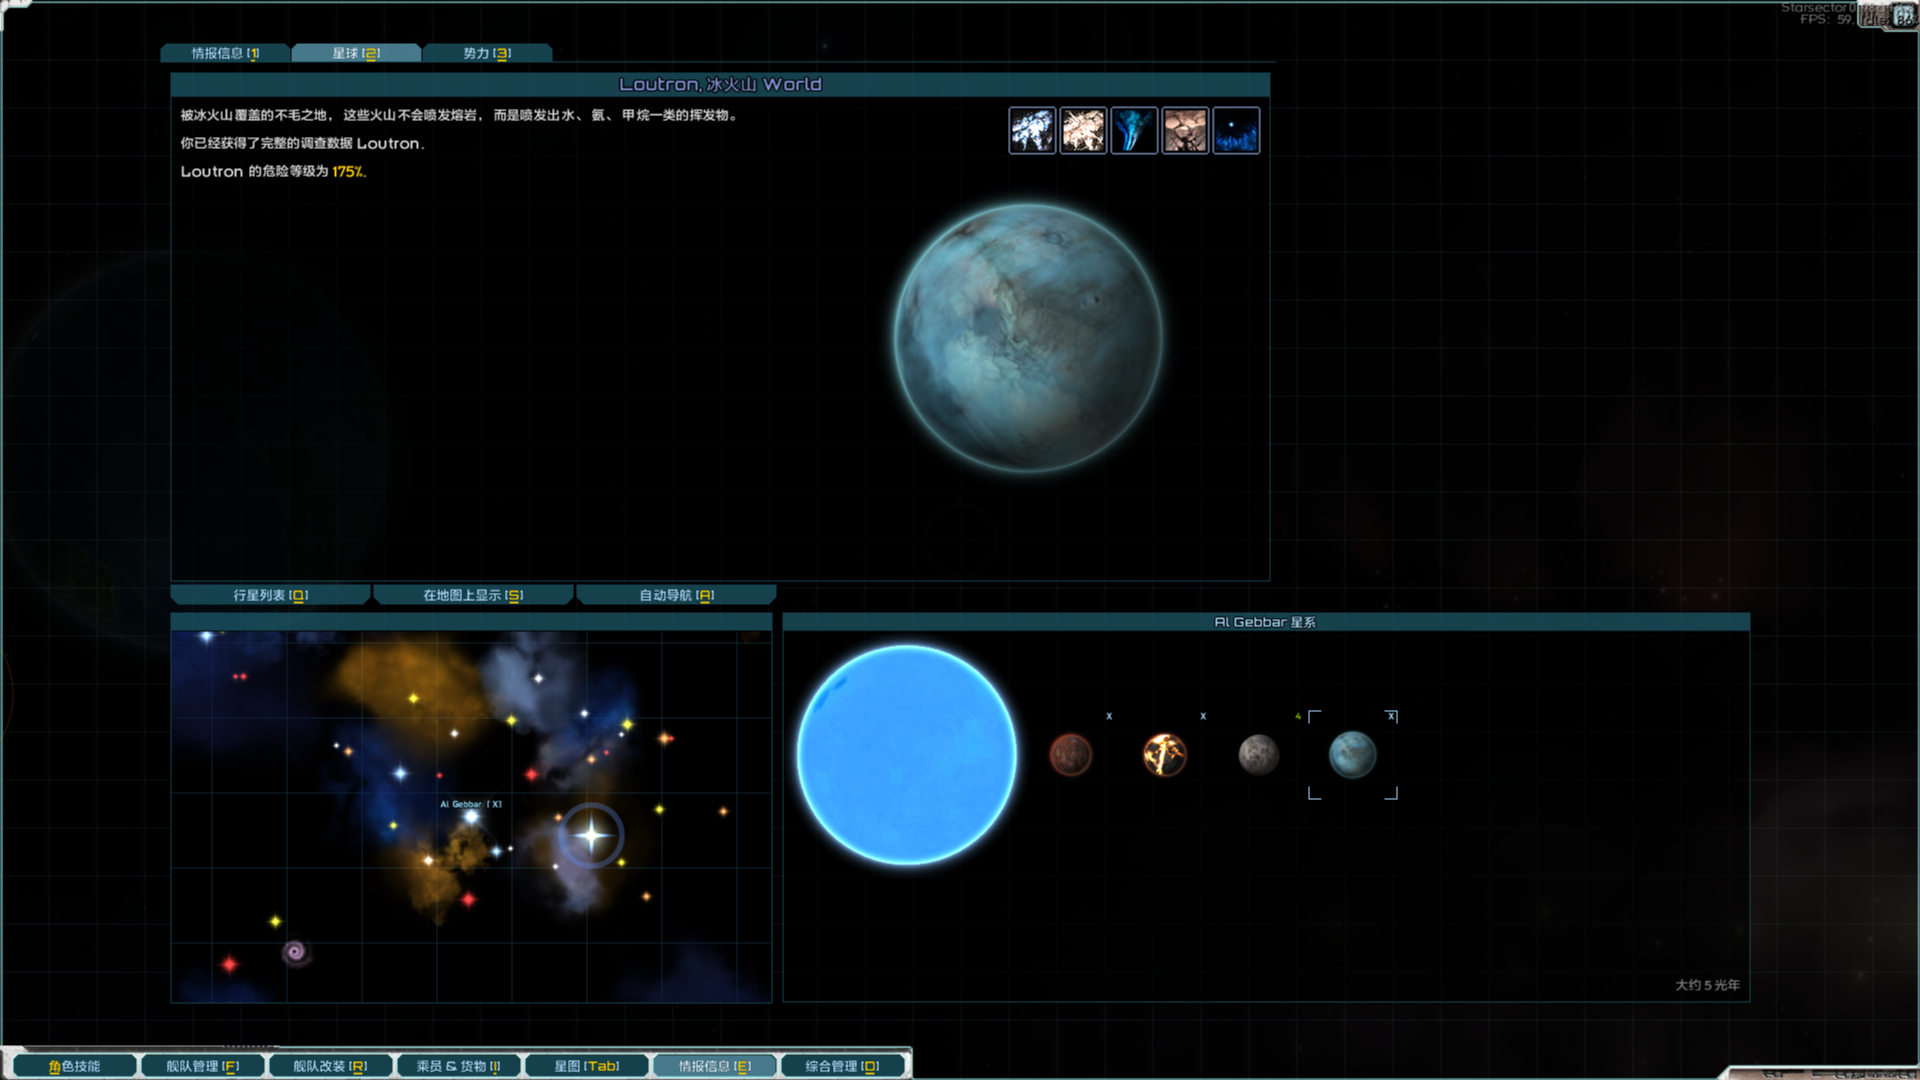Screen dimensions: 1920x1080
Task: Click the highlighted bright star with ring
Action: (591, 835)
